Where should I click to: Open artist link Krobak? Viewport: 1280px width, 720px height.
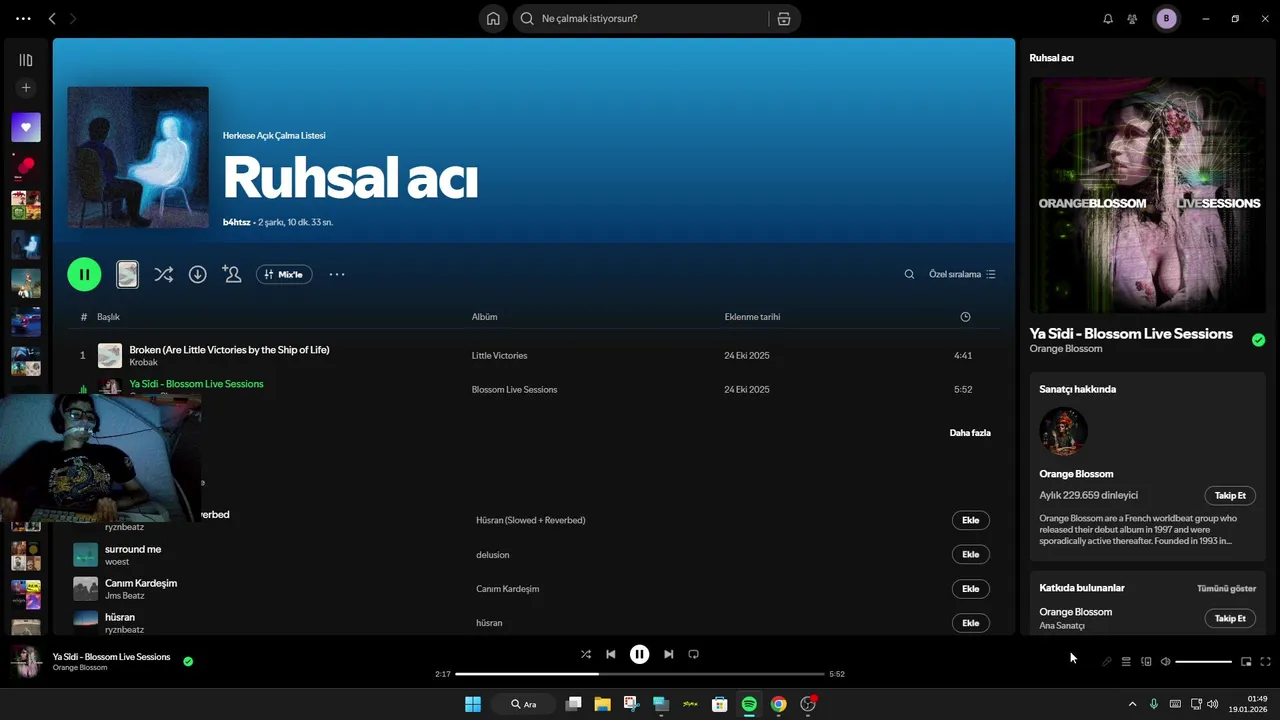[x=143, y=362]
